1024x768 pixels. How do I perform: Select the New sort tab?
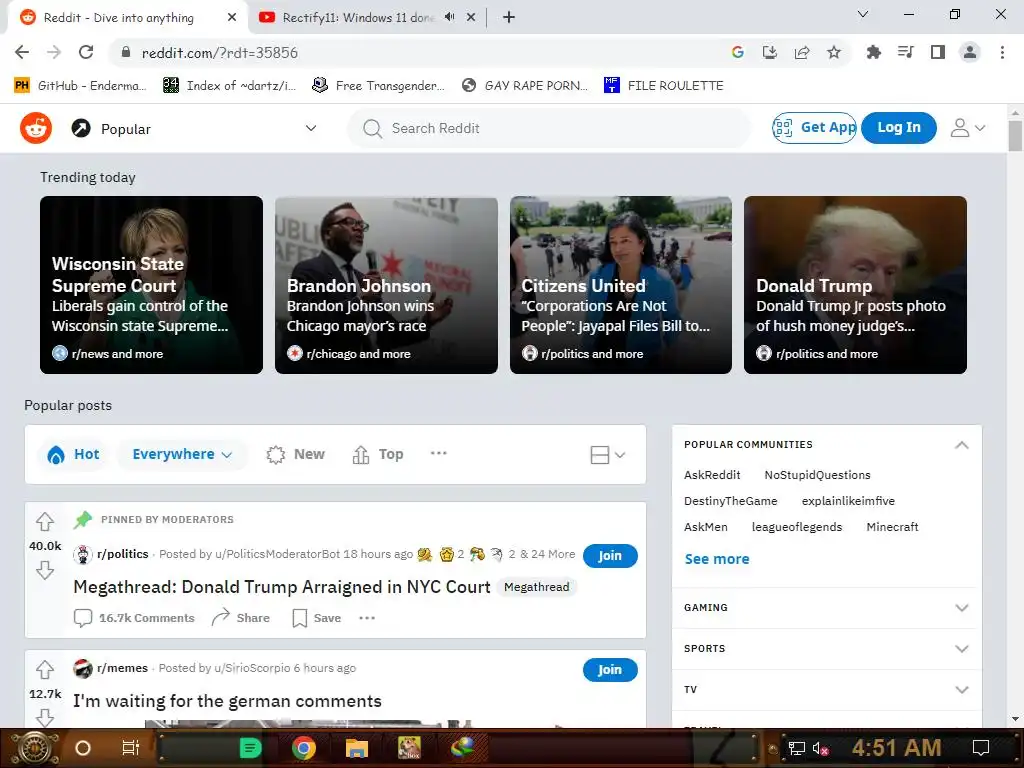click(x=296, y=455)
